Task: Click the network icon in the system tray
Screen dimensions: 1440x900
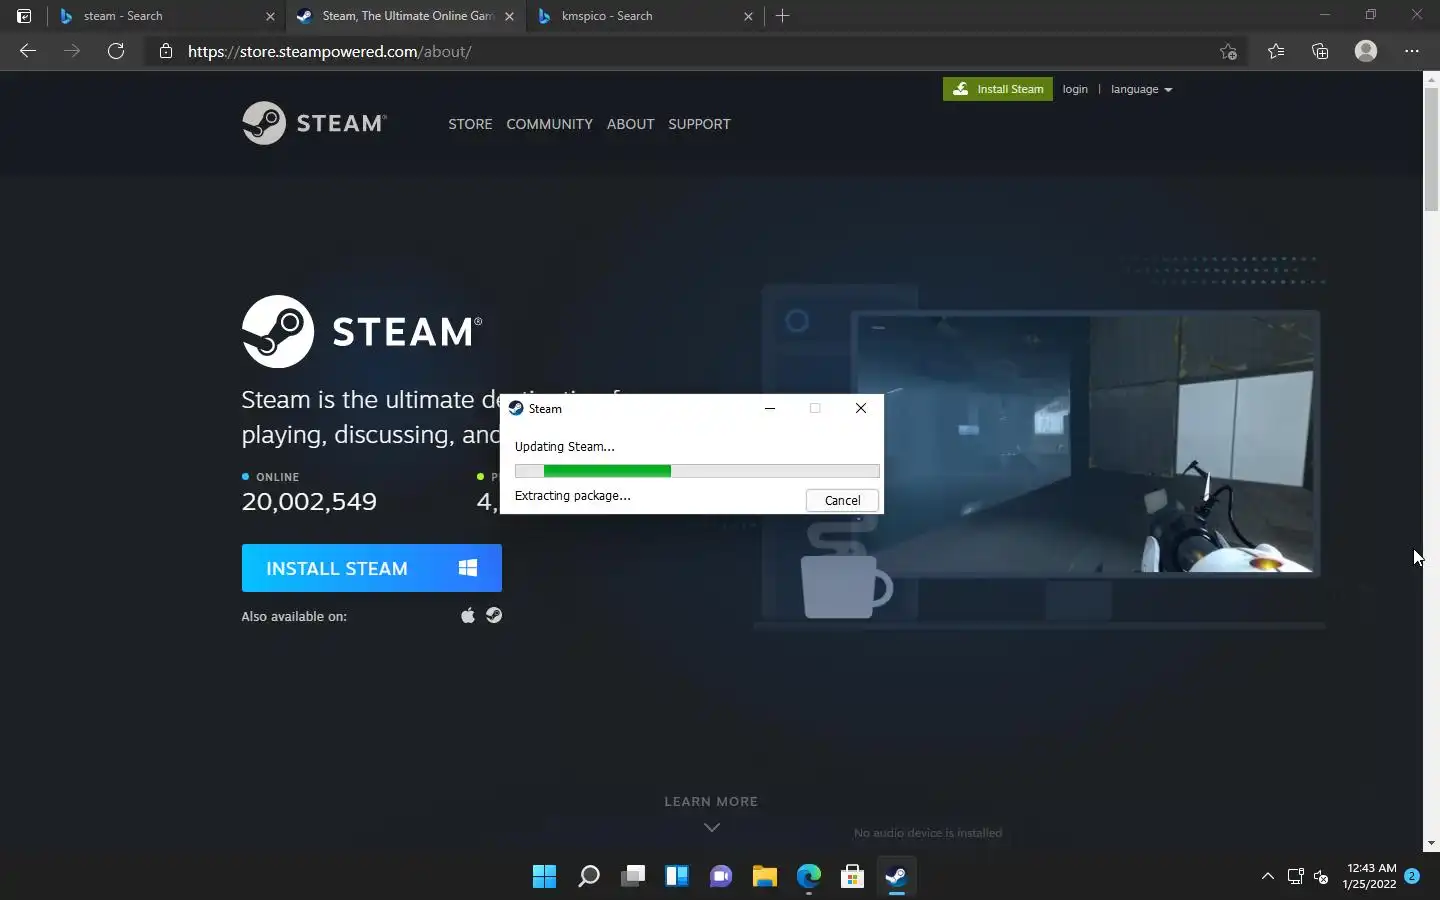Action: [x=1296, y=877]
